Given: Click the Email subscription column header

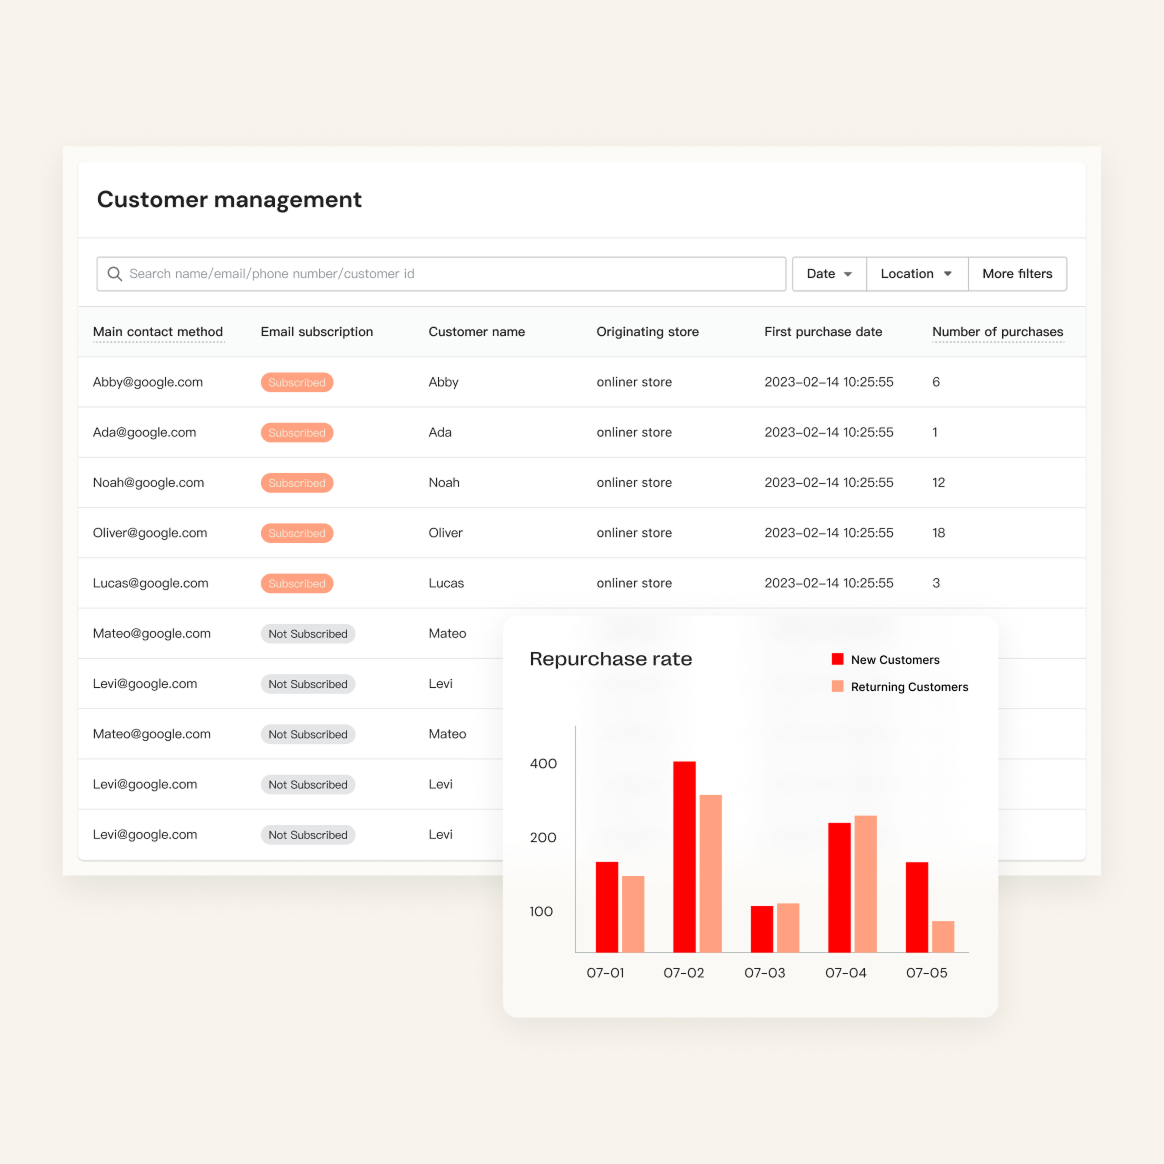Looking at the screenshot, I should tap(317, 332).
